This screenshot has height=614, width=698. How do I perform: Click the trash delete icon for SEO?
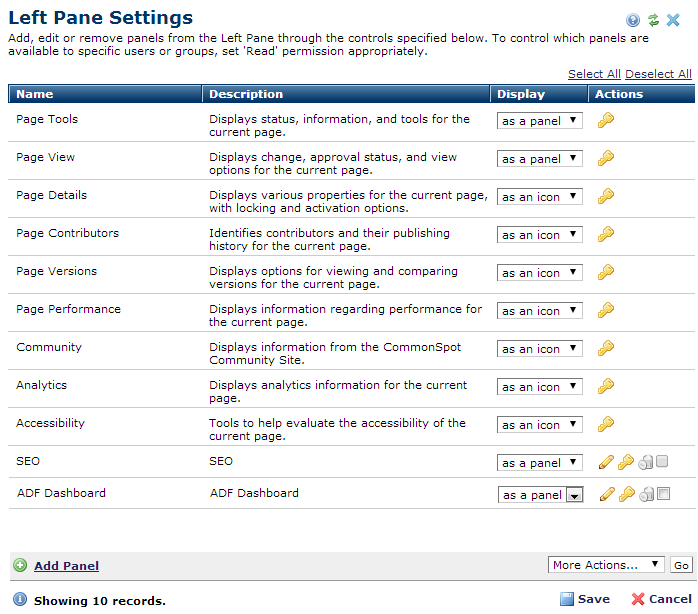coord(646,462)
